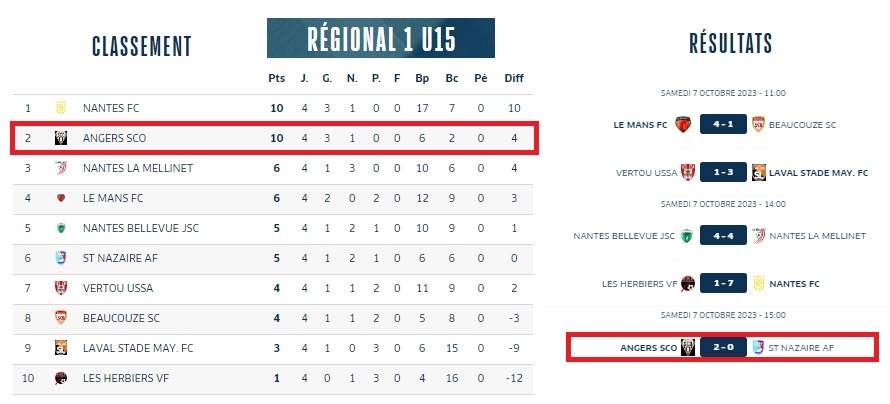Click the Nantes FC team name in standings
The height and width of the screenshot is (404, 890).
point(112,108)
